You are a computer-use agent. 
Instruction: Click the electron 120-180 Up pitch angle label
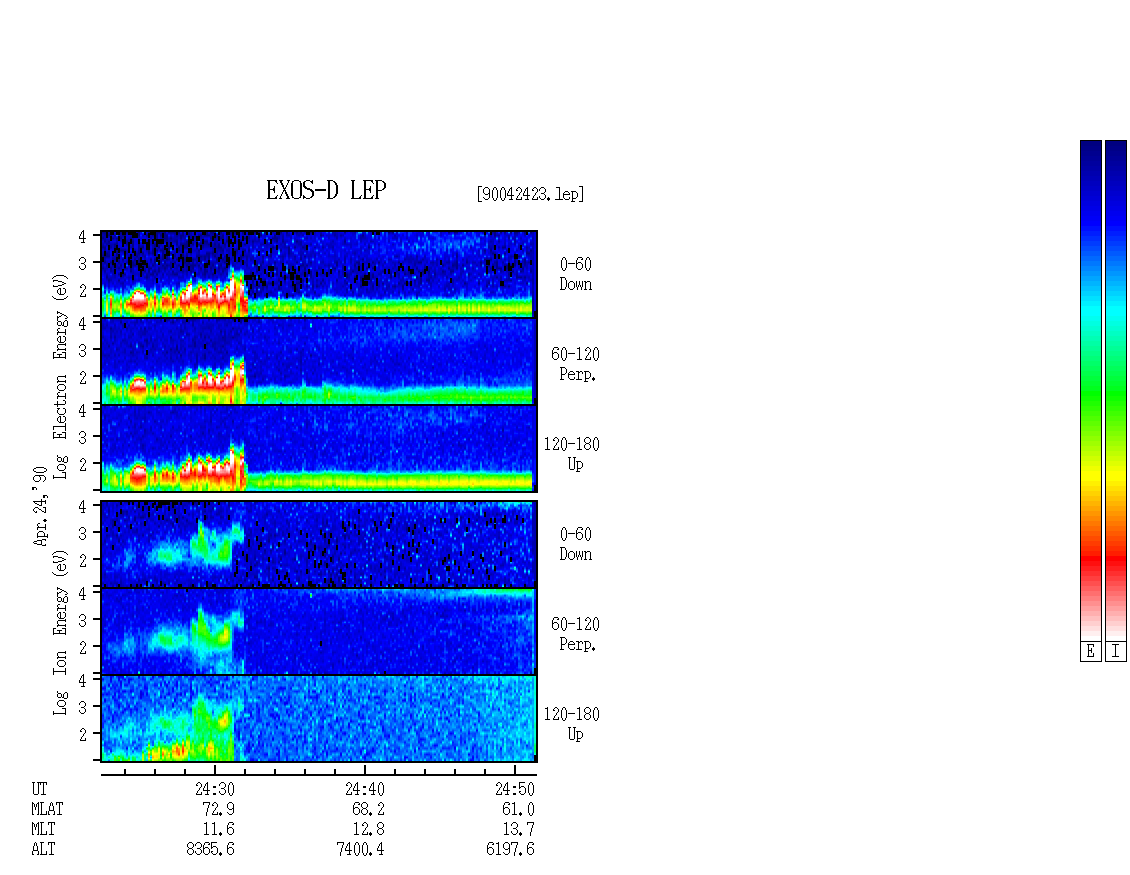tap(571, 454)
